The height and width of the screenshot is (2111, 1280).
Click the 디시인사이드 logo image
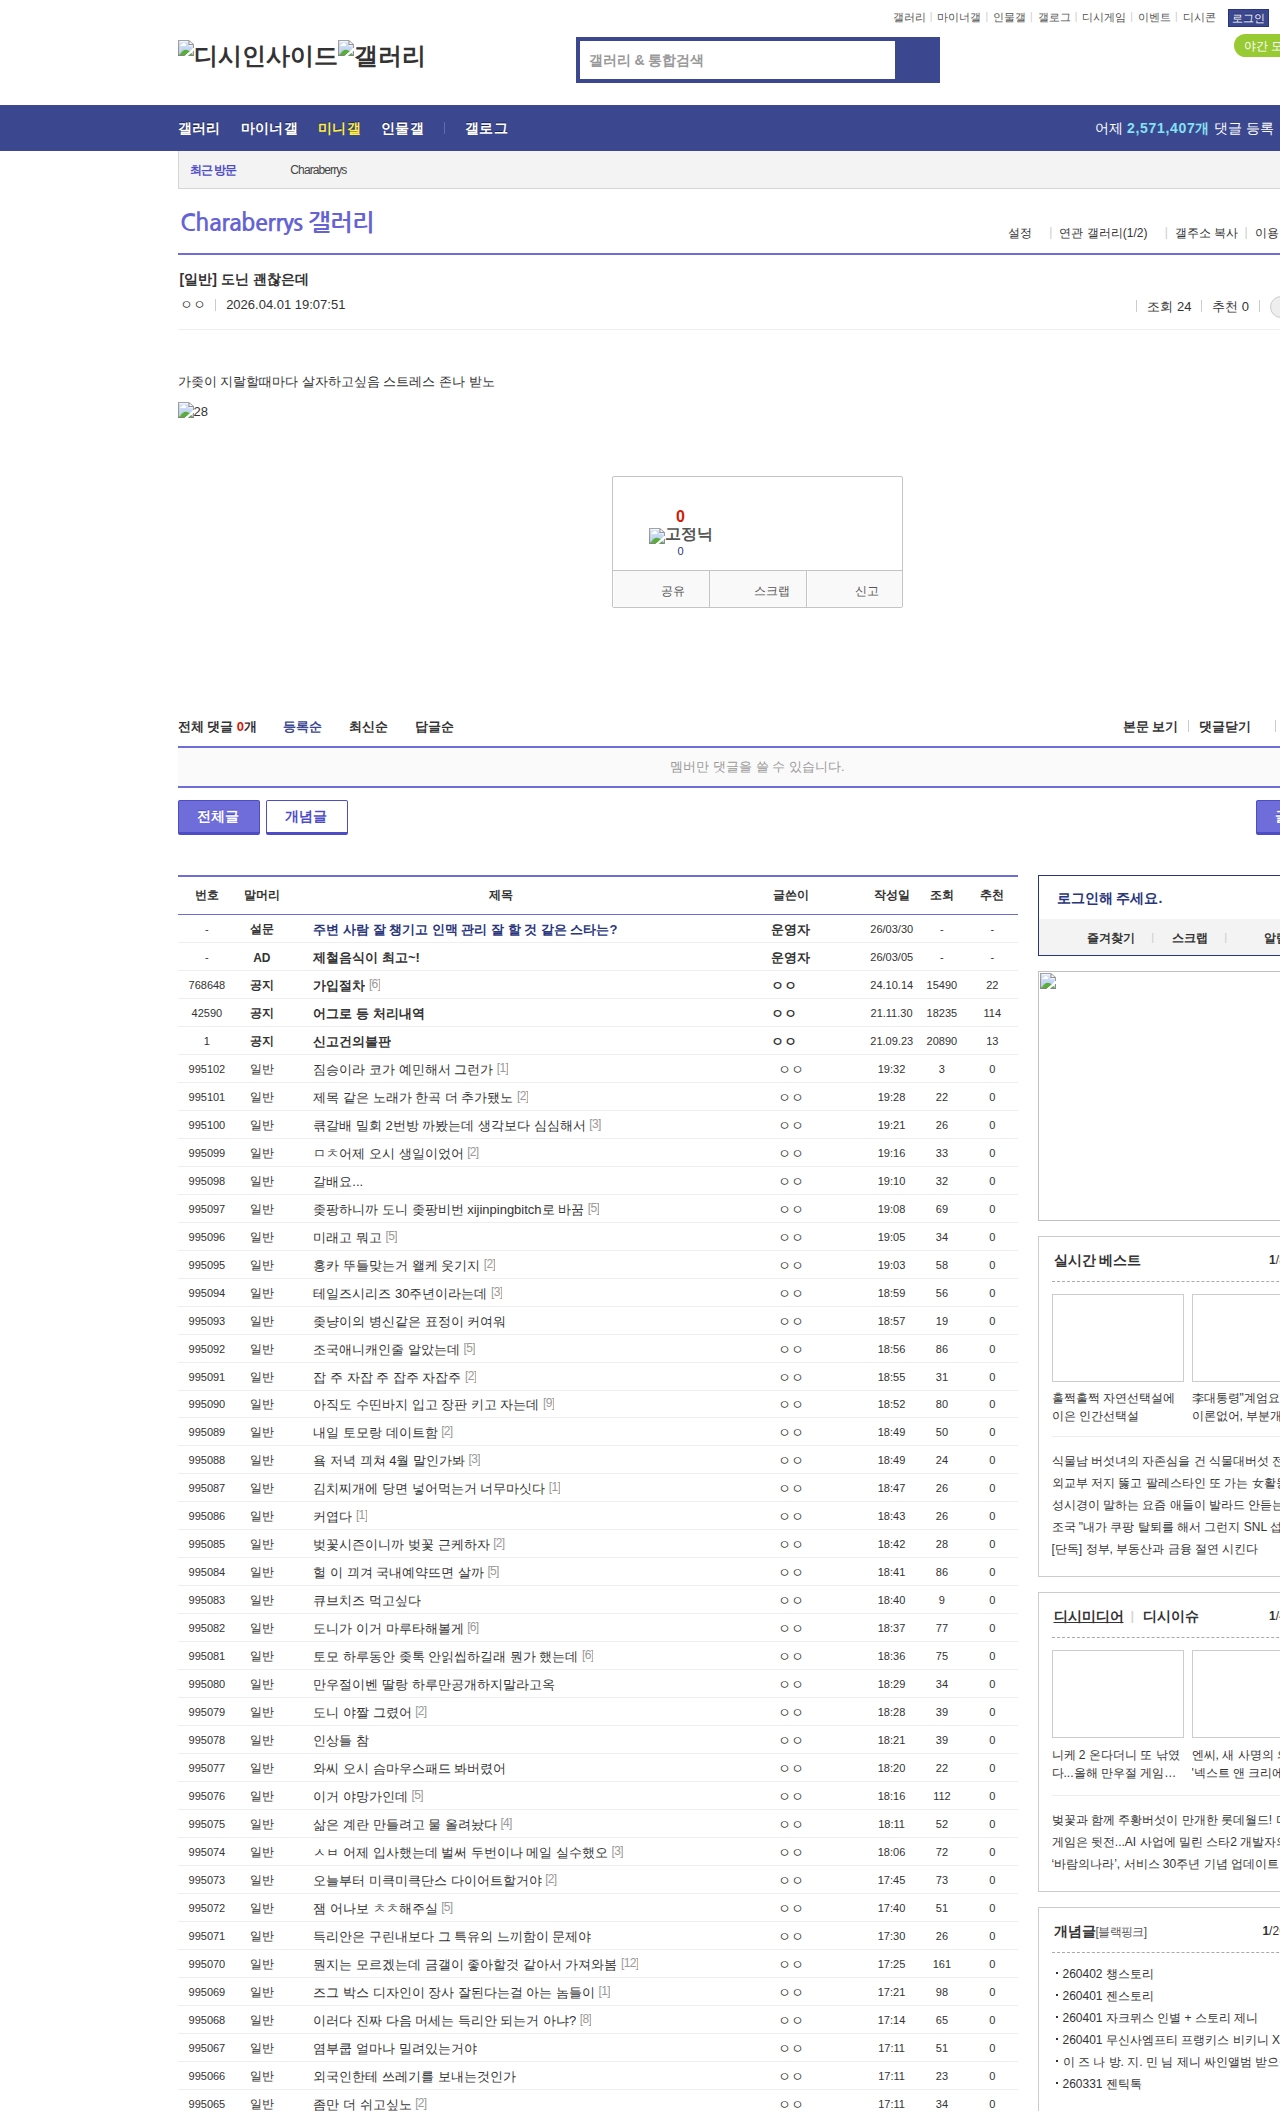click(257, 56)
